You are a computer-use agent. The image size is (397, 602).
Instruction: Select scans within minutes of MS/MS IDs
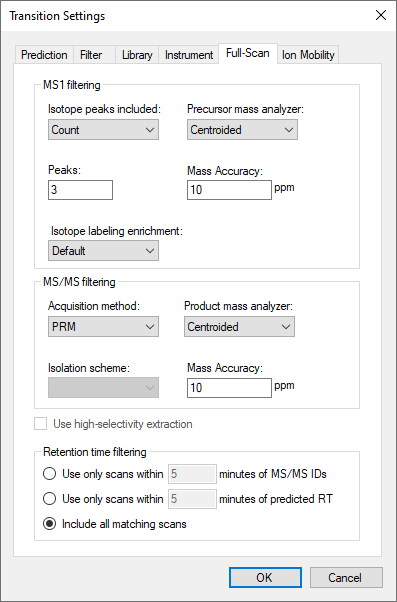[x=50, y=474]
